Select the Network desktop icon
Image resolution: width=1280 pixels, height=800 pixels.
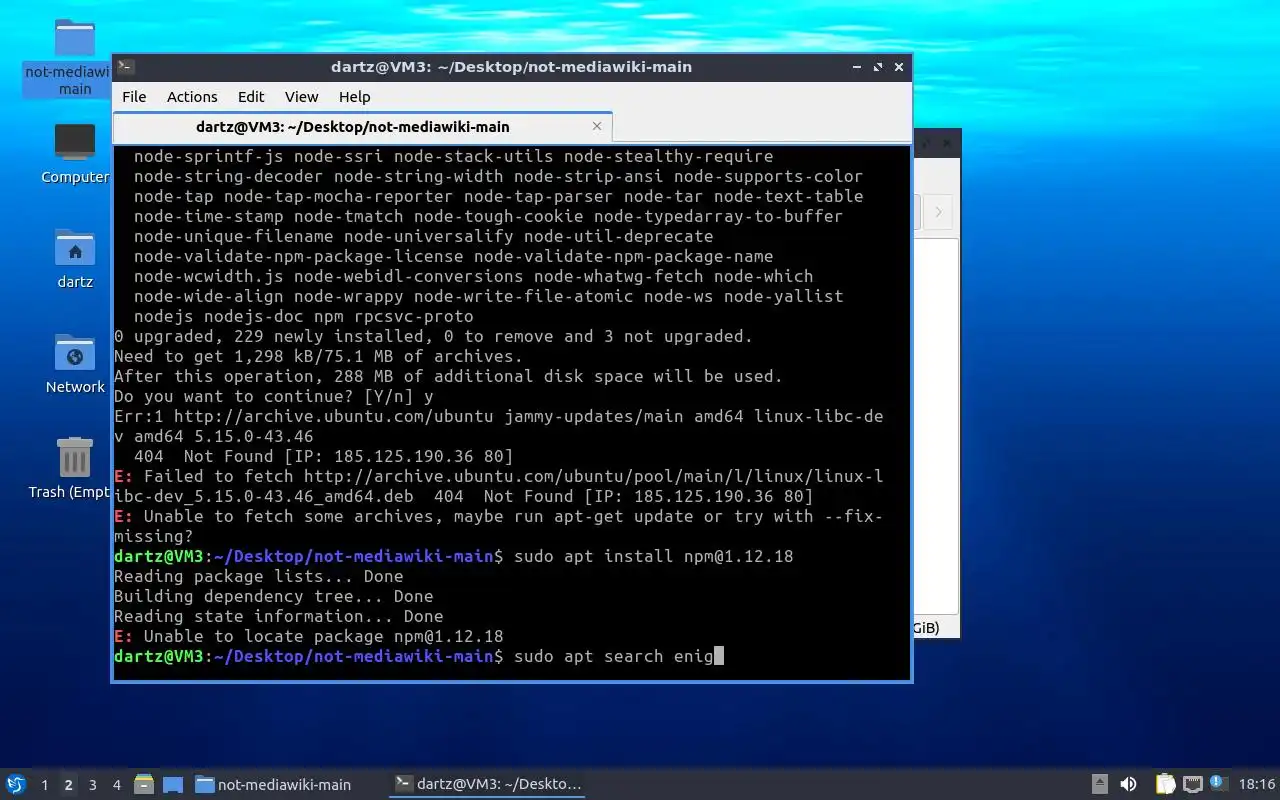[74, 364]
